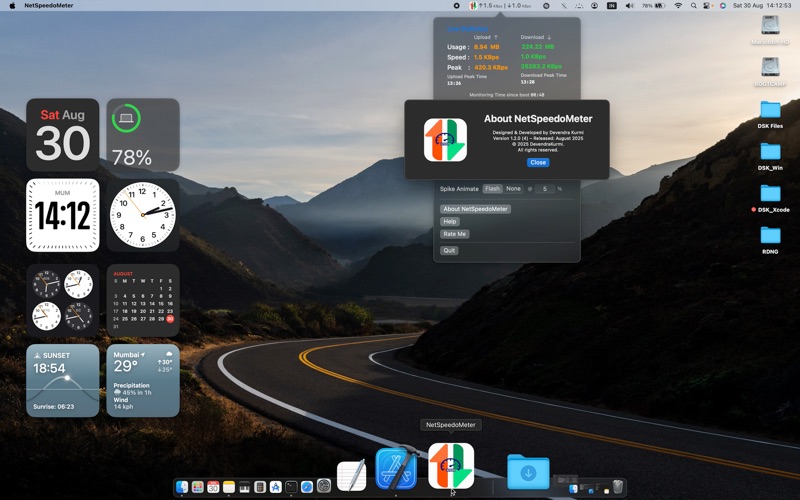Open App Store from the Dock

[x=276, y=487]
